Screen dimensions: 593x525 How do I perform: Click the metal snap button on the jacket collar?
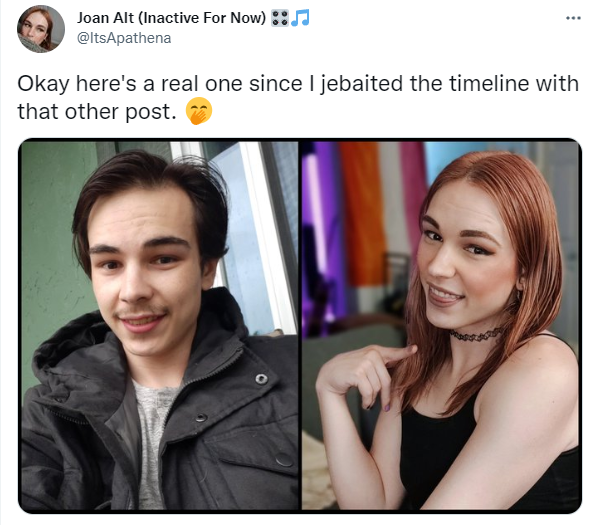pos(261,378)
